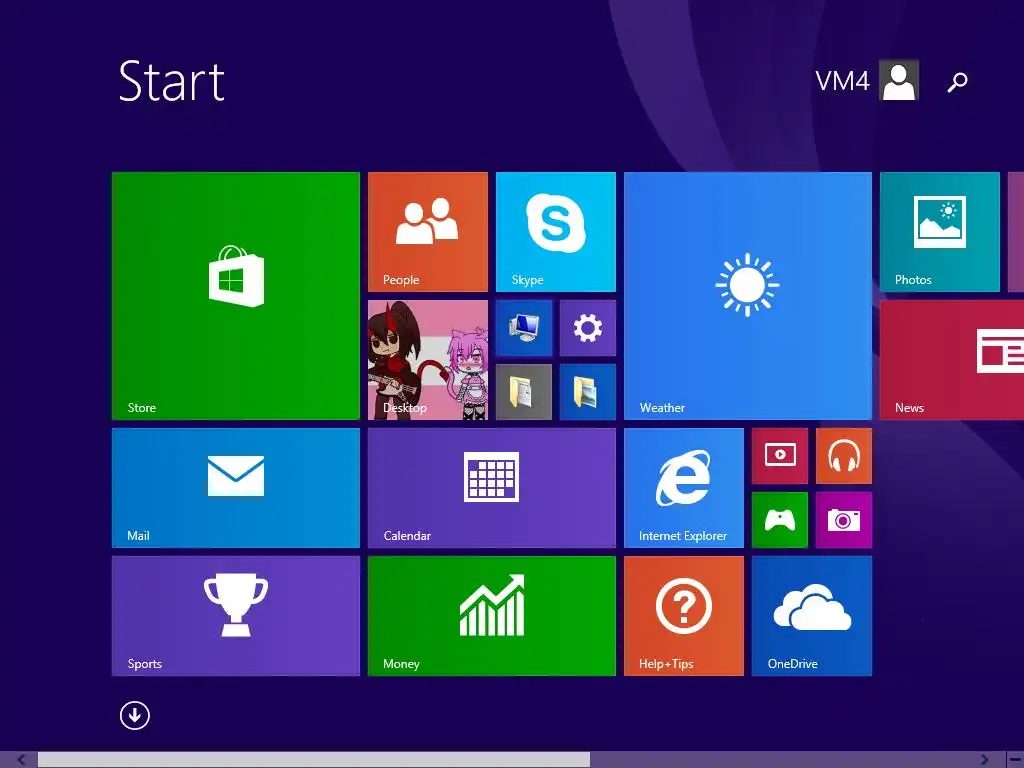This screenshot has width=1024, height=768.
Task: Open the OneDrive tile
Action: coord(812,616)
